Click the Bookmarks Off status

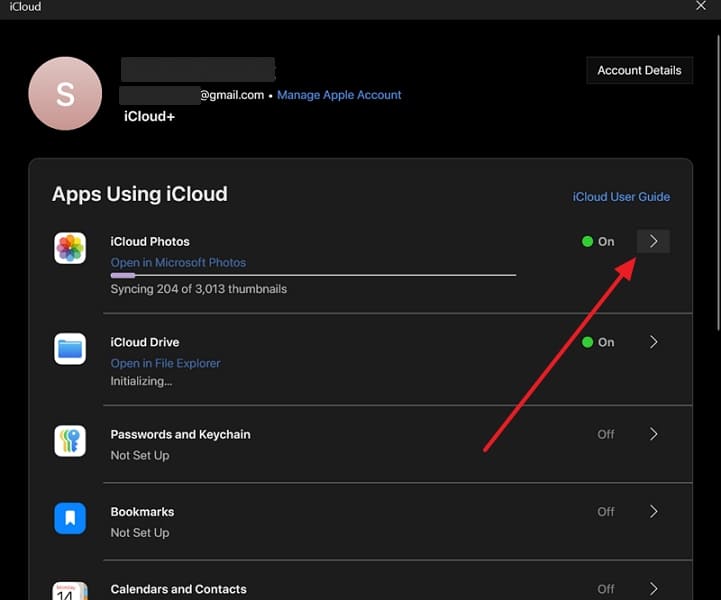pyautogui.click(x=606, y=511)
